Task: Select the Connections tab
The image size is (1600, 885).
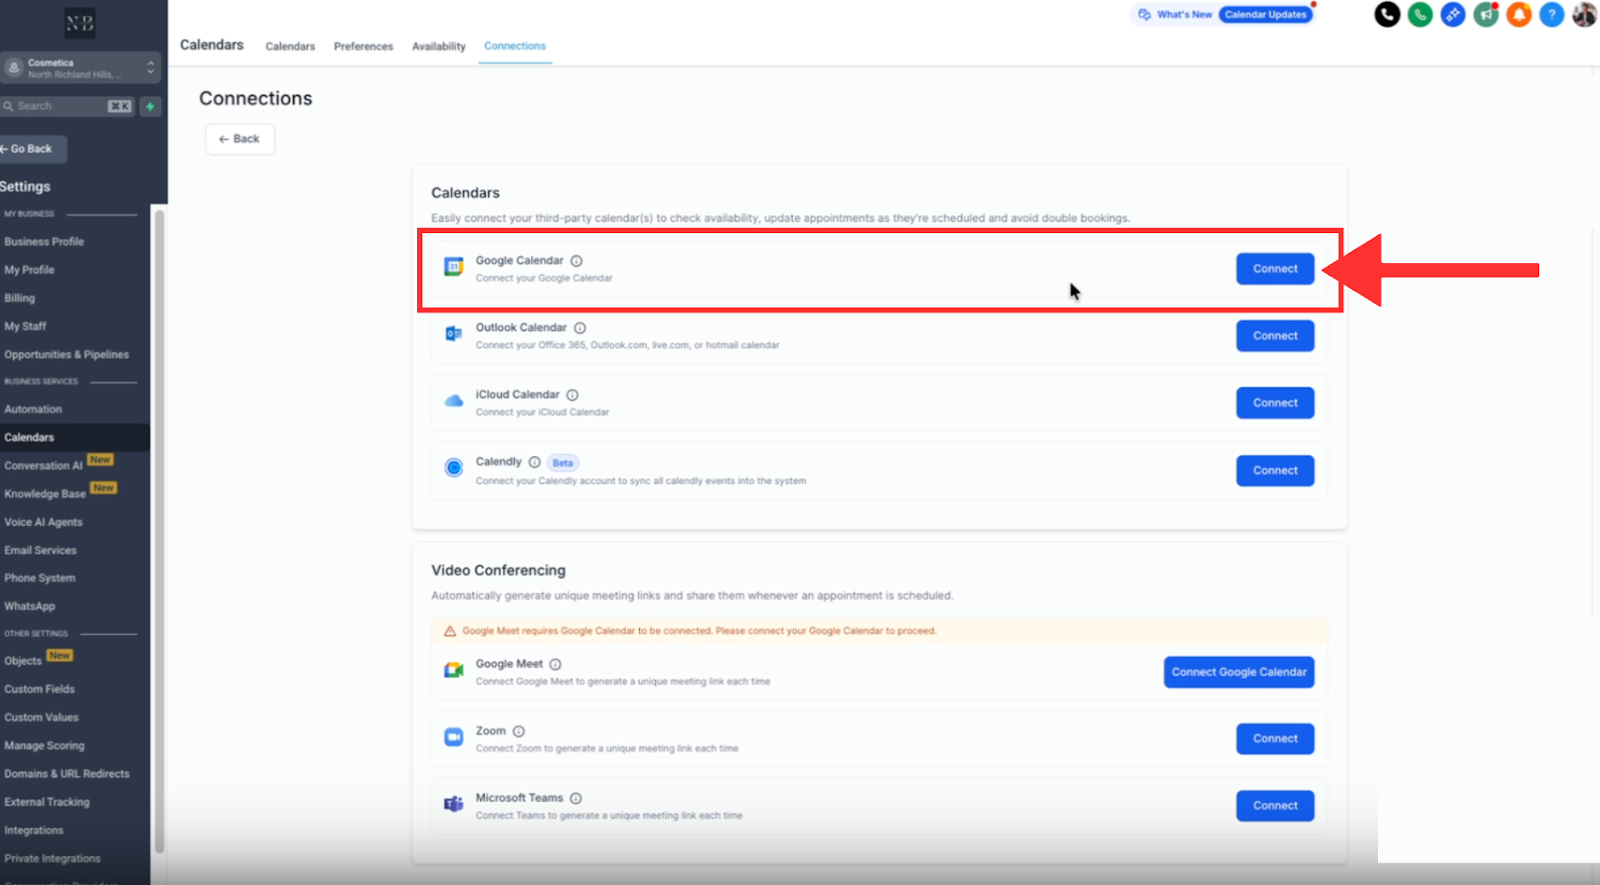Action: (x=515, y=46)
